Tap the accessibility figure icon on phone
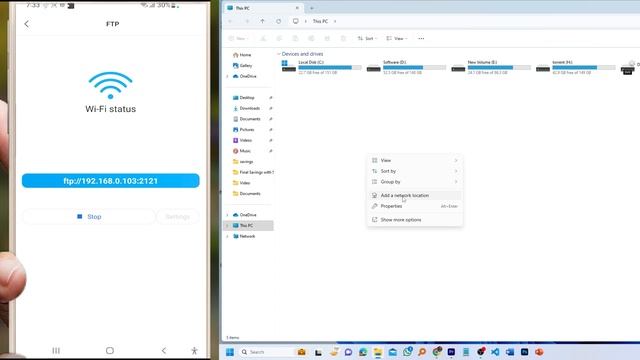Viewport: 640px width, 360px height. pos(194,351)
